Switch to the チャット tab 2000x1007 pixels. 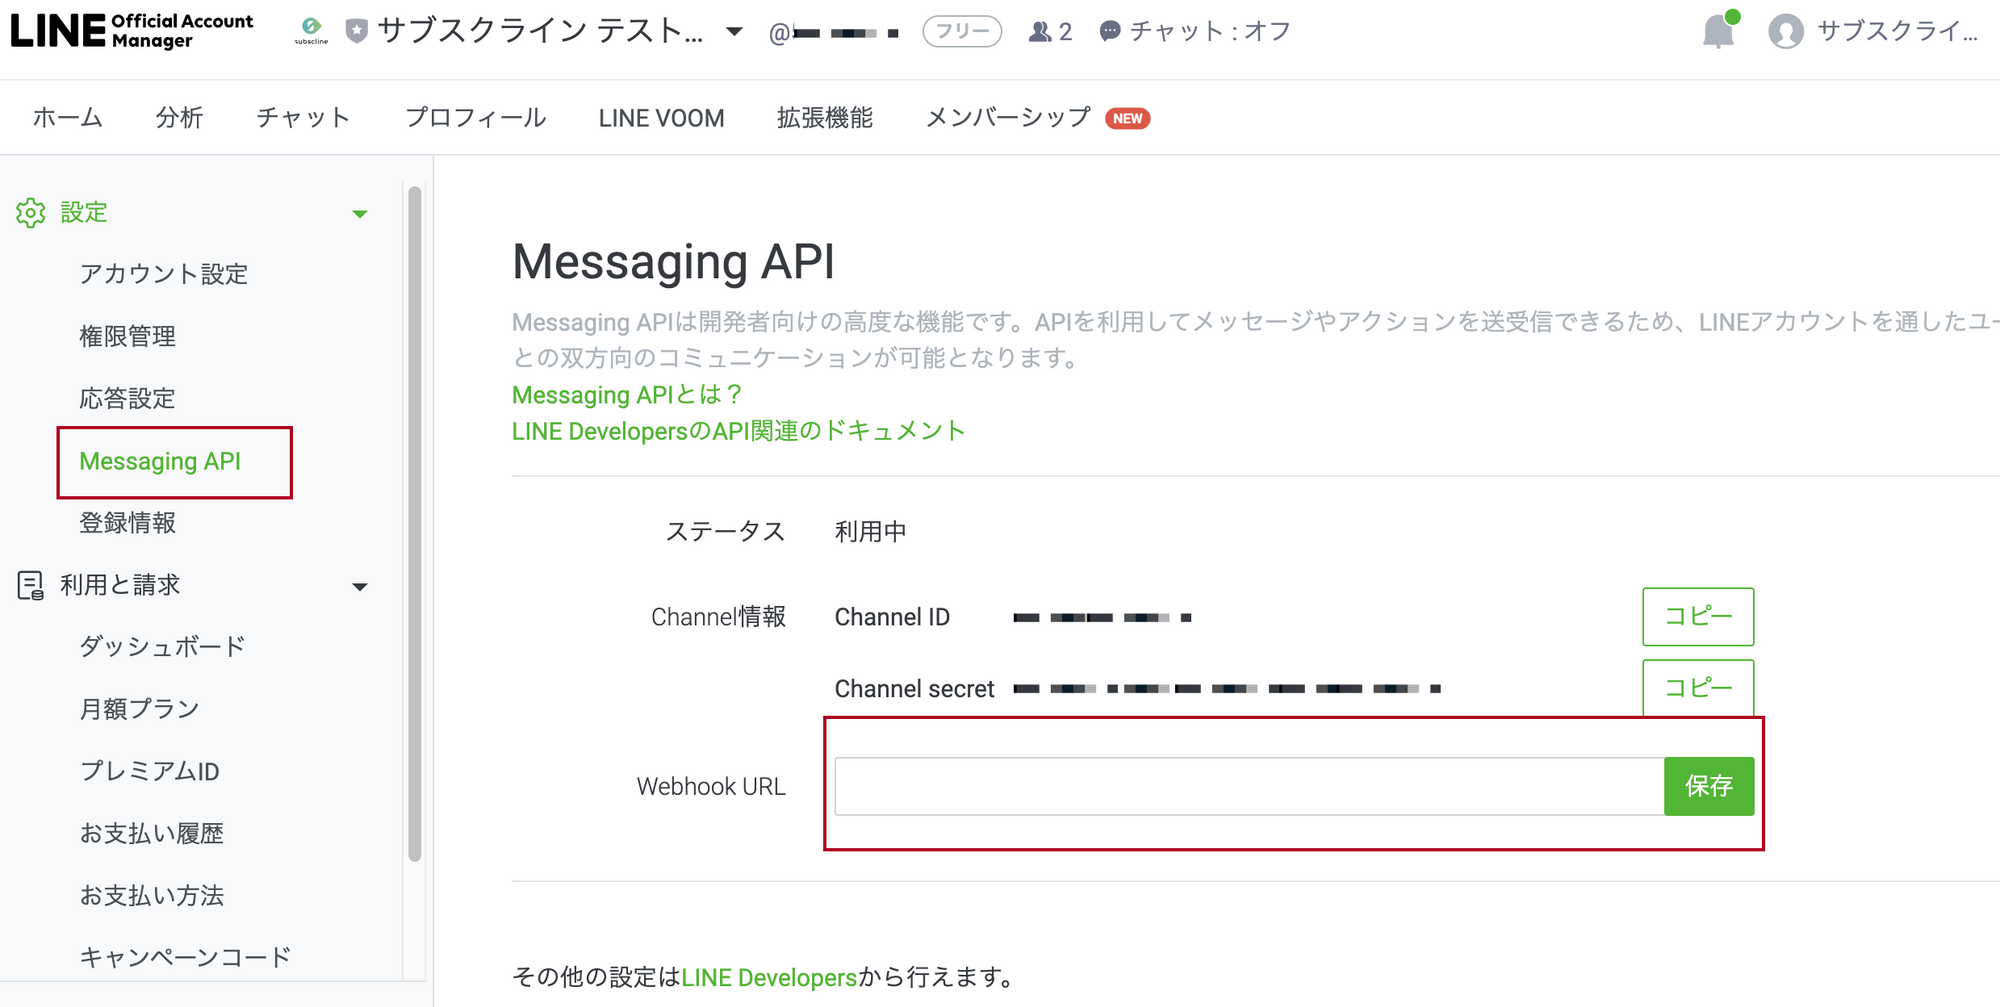[x=304, y=118]
